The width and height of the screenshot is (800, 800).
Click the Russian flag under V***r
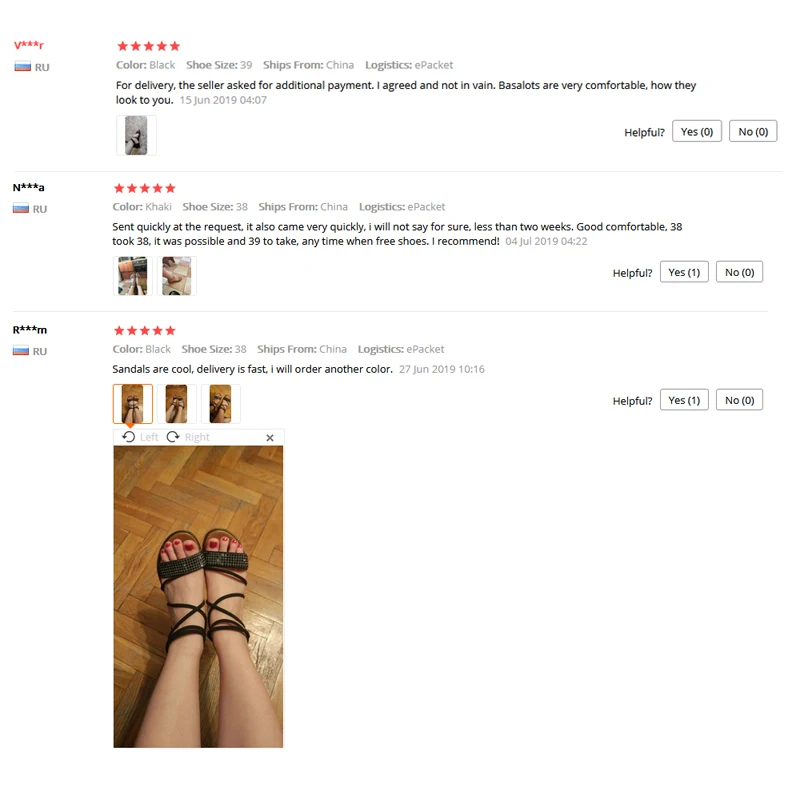click(x=22, y=67)
